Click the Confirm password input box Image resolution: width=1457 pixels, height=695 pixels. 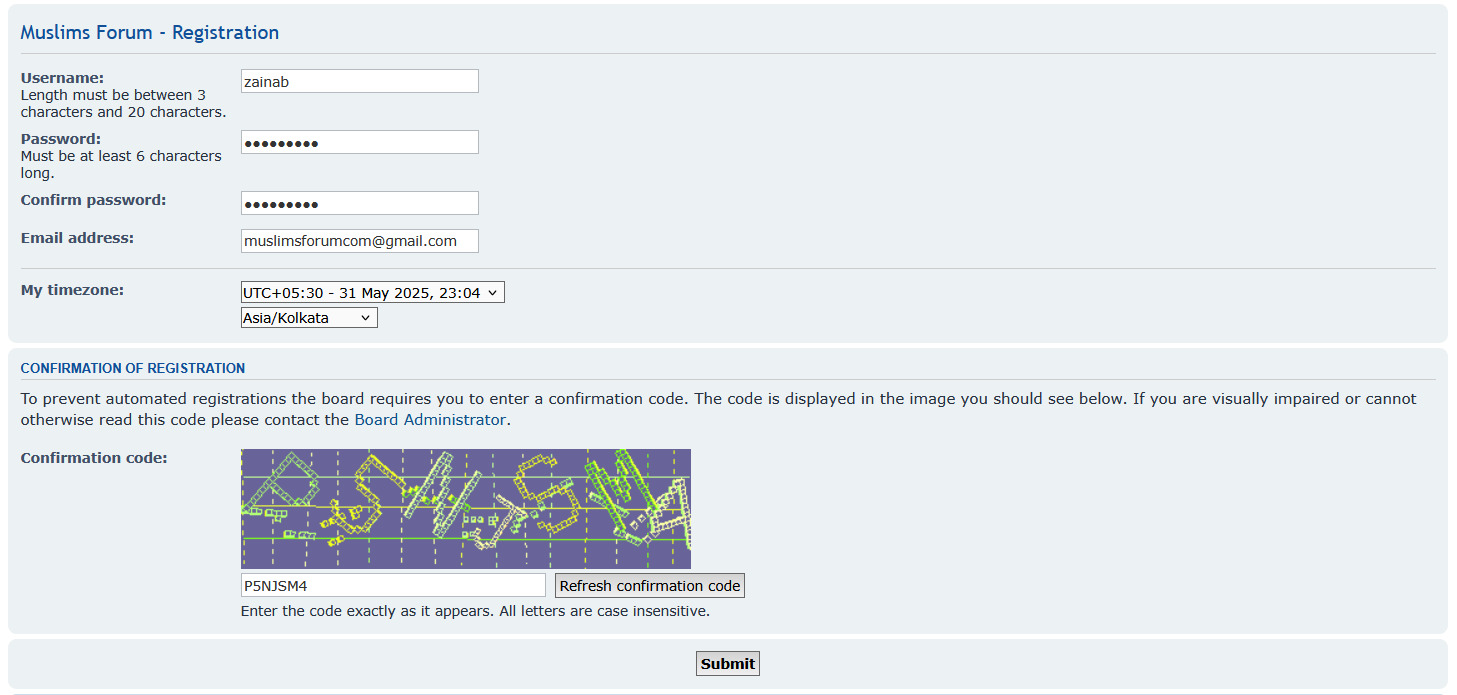(x=359, y=203)
